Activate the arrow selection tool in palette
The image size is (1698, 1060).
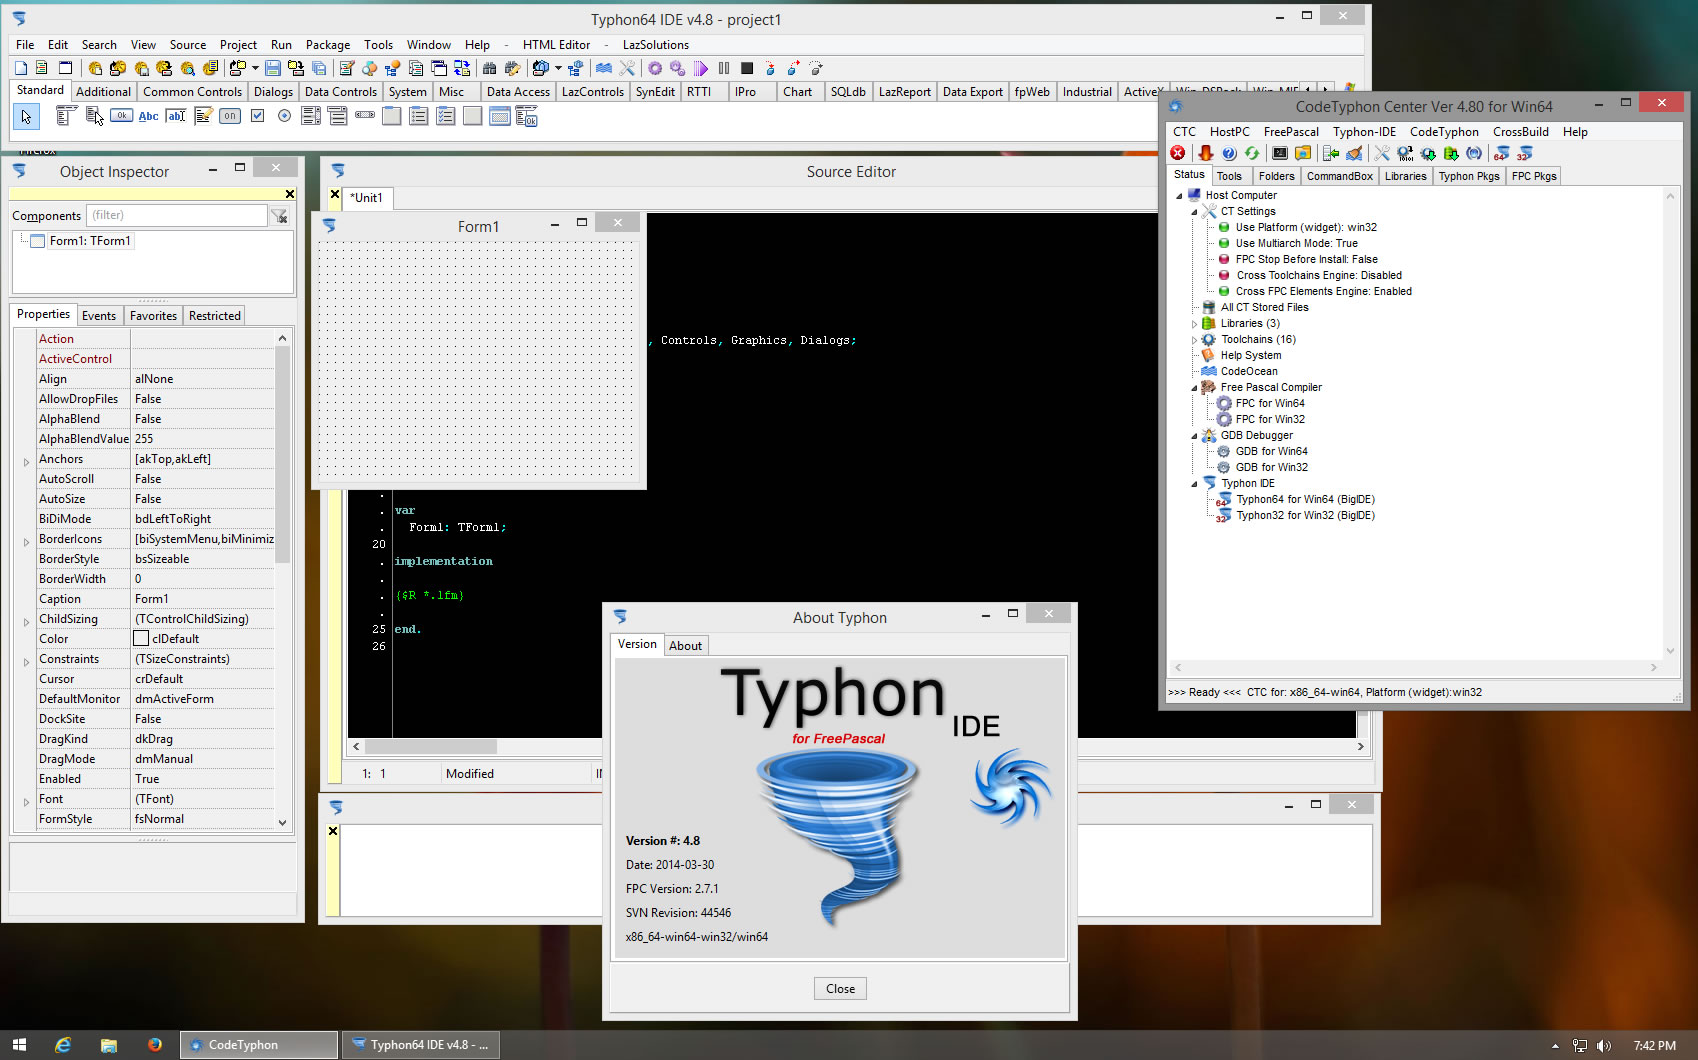click(x=26, y=117)
